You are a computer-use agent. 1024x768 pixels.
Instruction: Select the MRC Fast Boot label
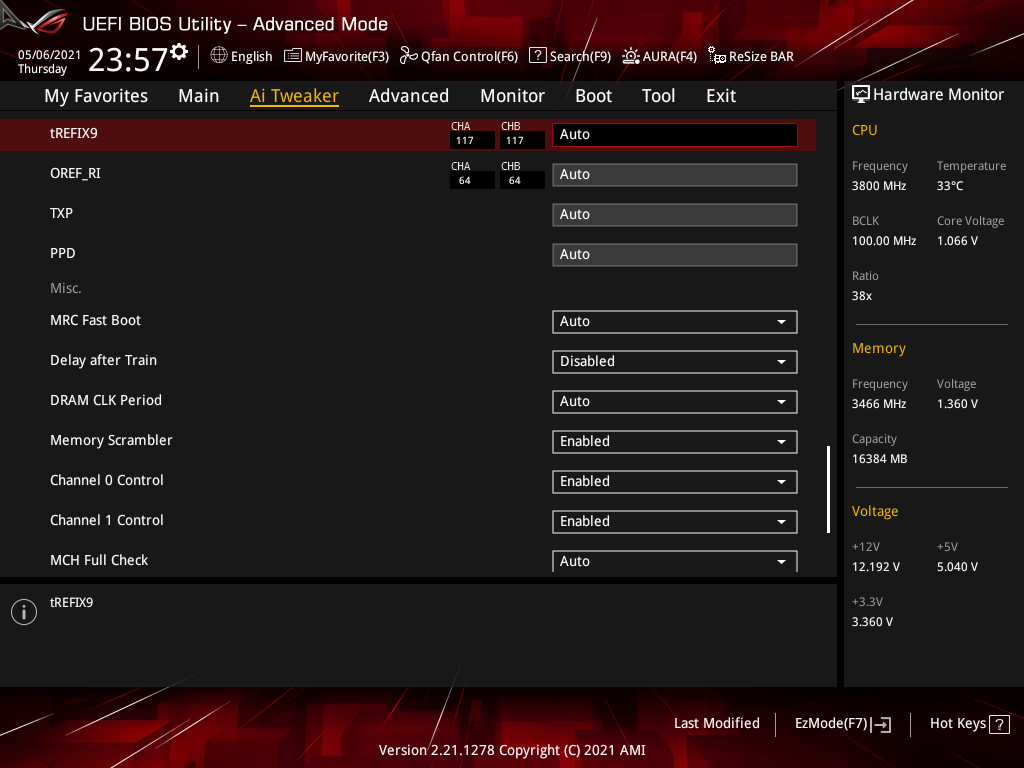[95, 320]
